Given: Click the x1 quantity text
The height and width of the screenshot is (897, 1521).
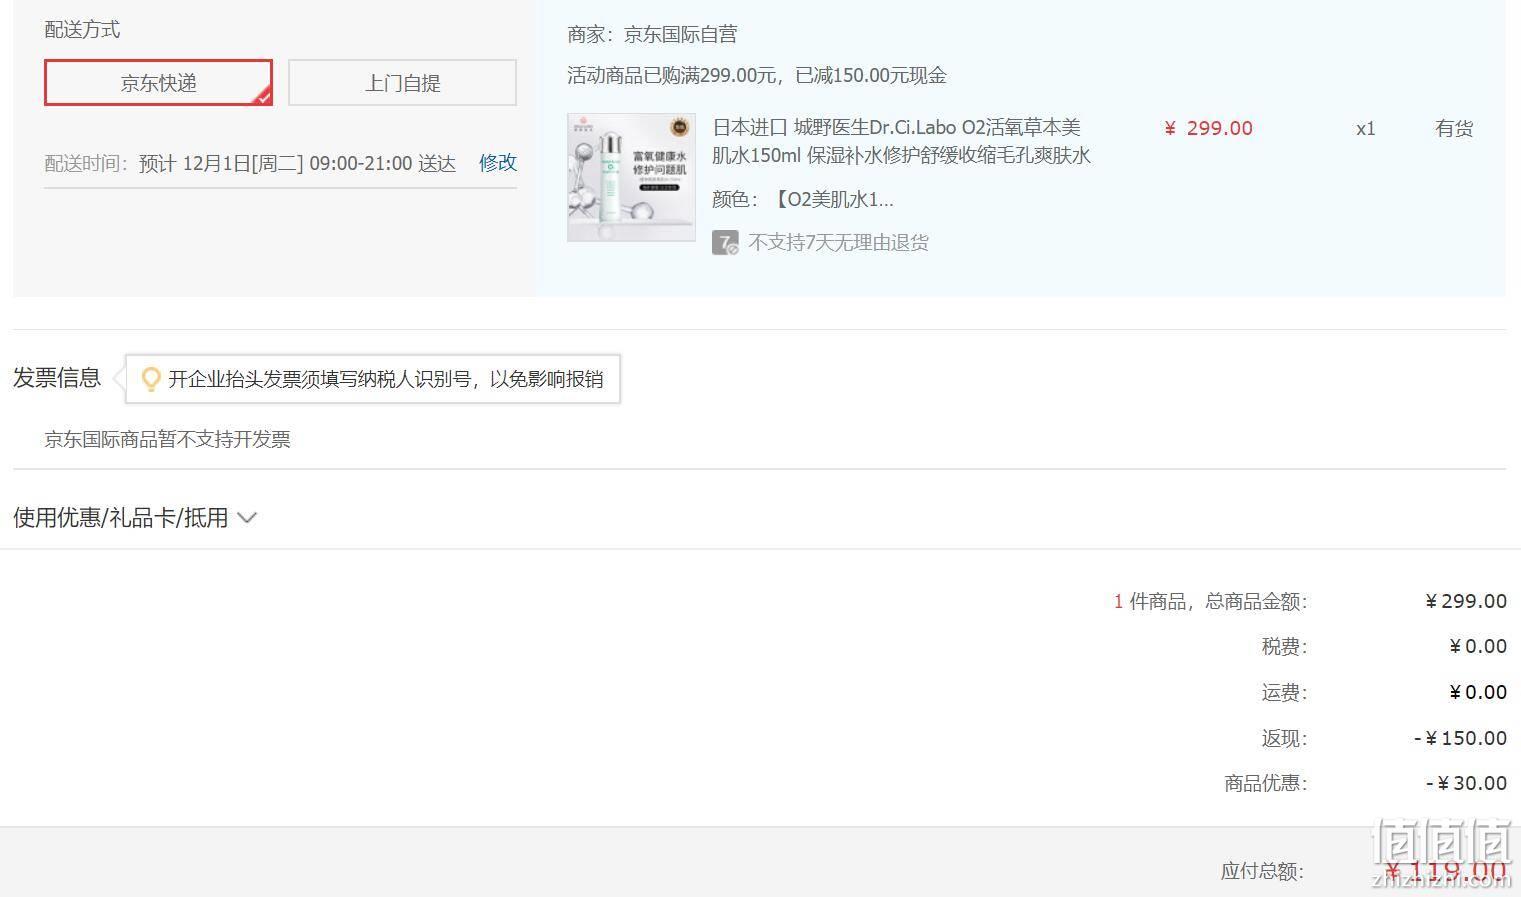Looking at the screenshot, I should (1366, 128).
